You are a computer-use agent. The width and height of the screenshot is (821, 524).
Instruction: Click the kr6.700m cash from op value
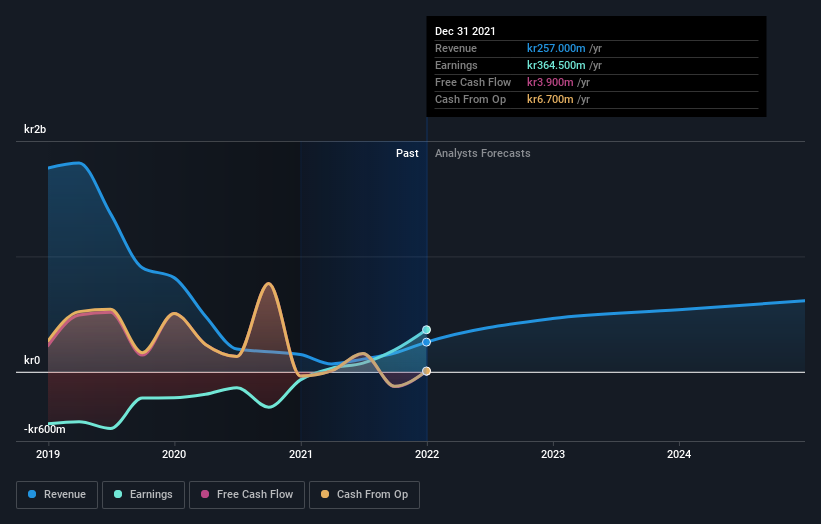tap(550, 99)
